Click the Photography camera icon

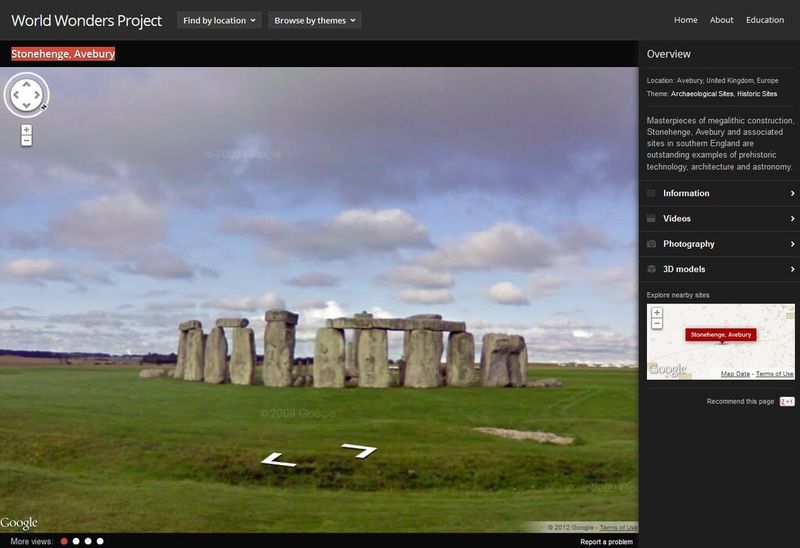(x=651, y=244)
